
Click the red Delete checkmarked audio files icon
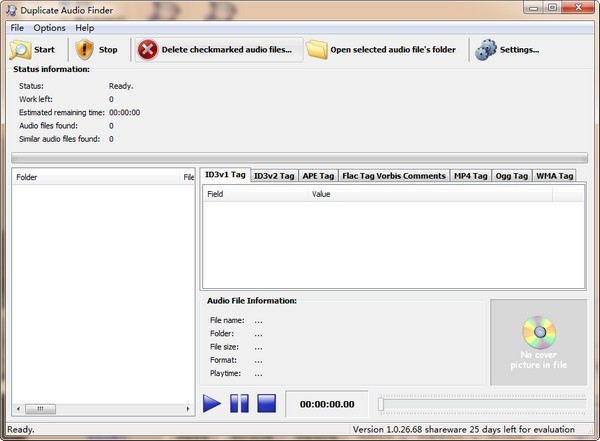tap(147, 49)
